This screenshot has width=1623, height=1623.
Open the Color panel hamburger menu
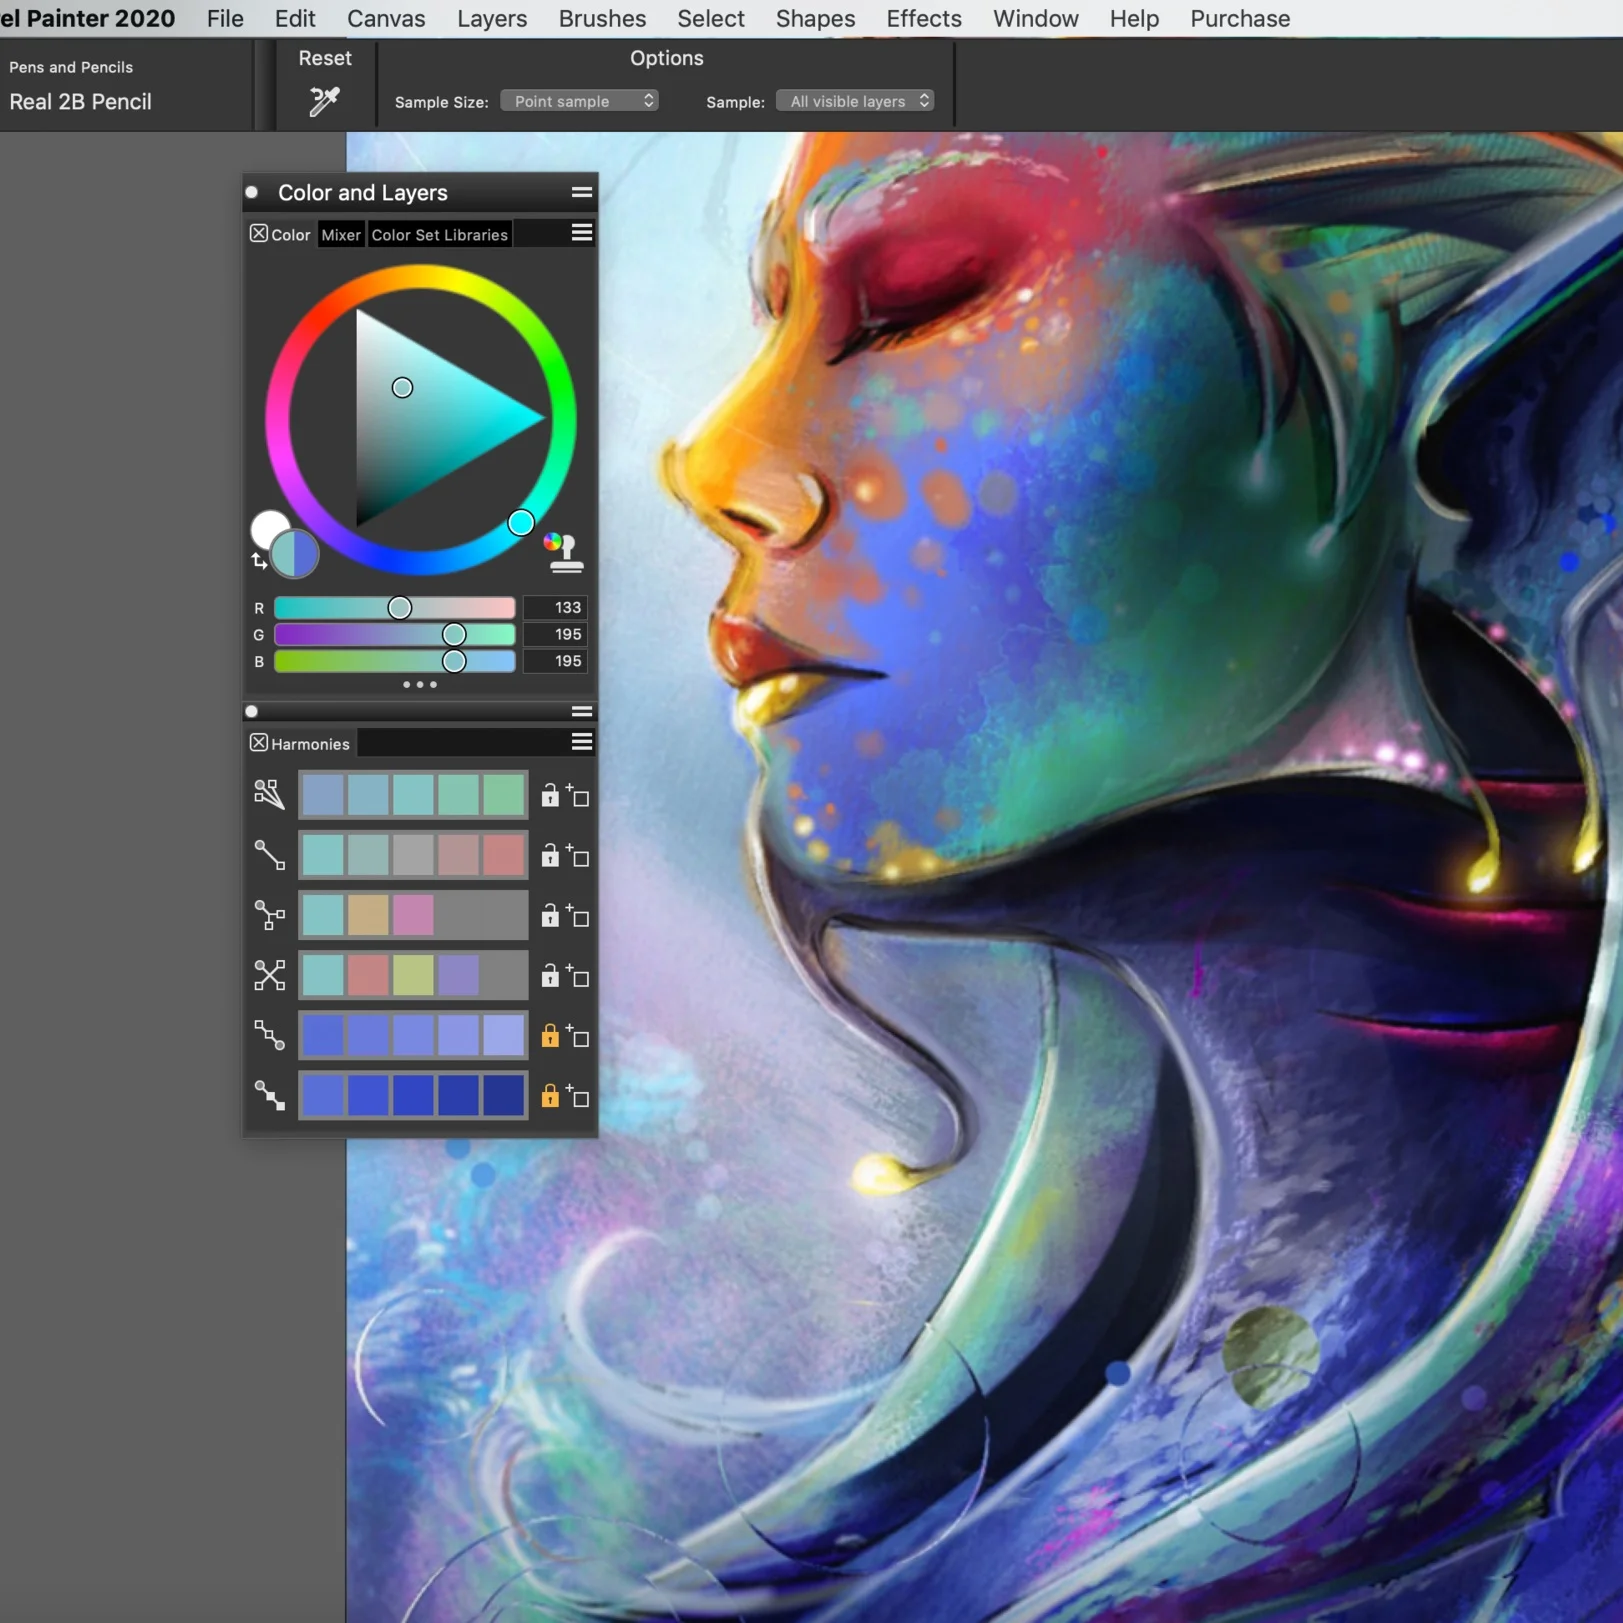tap(582, 233)
